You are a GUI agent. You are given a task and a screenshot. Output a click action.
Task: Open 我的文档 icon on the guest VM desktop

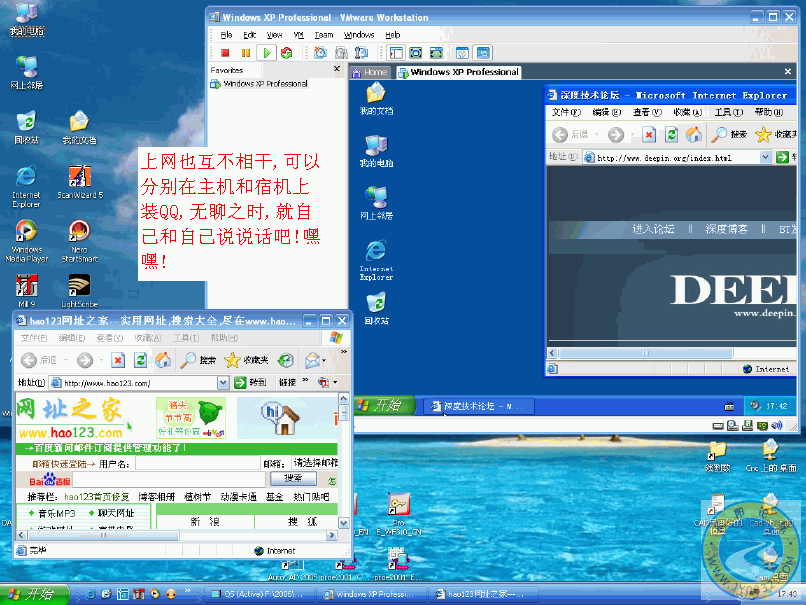(376, 99)
